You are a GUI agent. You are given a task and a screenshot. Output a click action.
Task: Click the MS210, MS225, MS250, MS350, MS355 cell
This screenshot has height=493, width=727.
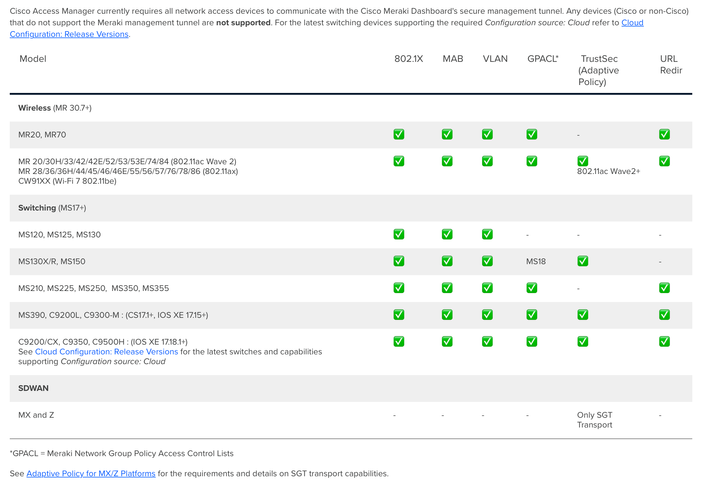click(x=94, y=288)
